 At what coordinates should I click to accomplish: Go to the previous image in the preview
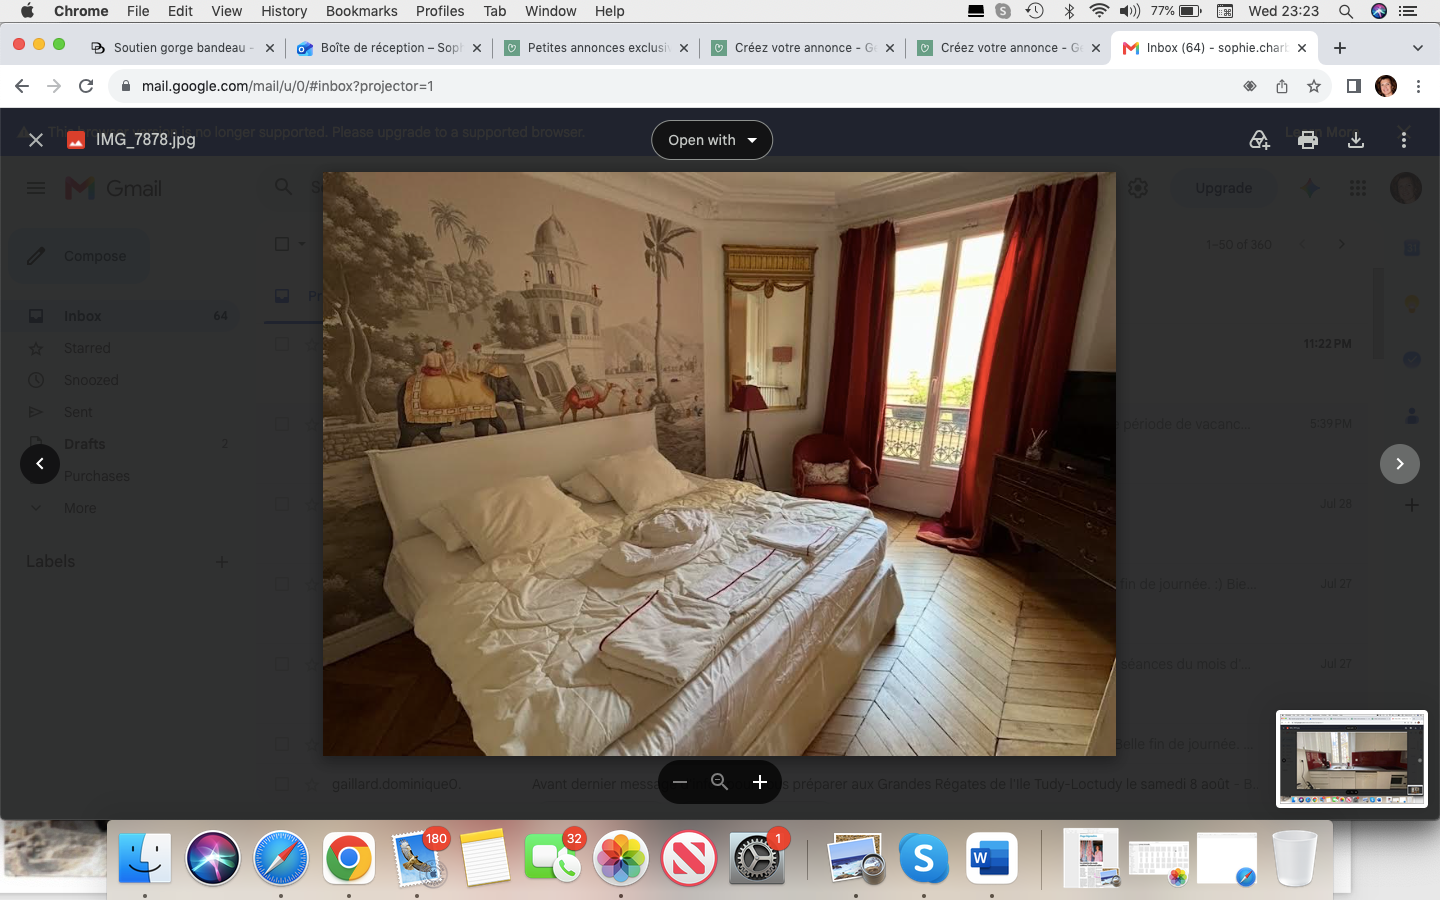point(40,464)
